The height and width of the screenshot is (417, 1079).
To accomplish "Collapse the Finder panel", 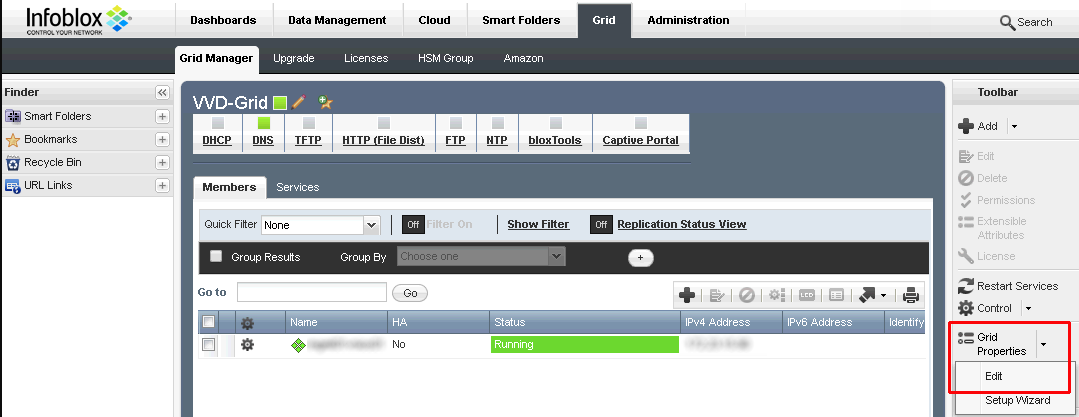I will click(x=162, y=92).
